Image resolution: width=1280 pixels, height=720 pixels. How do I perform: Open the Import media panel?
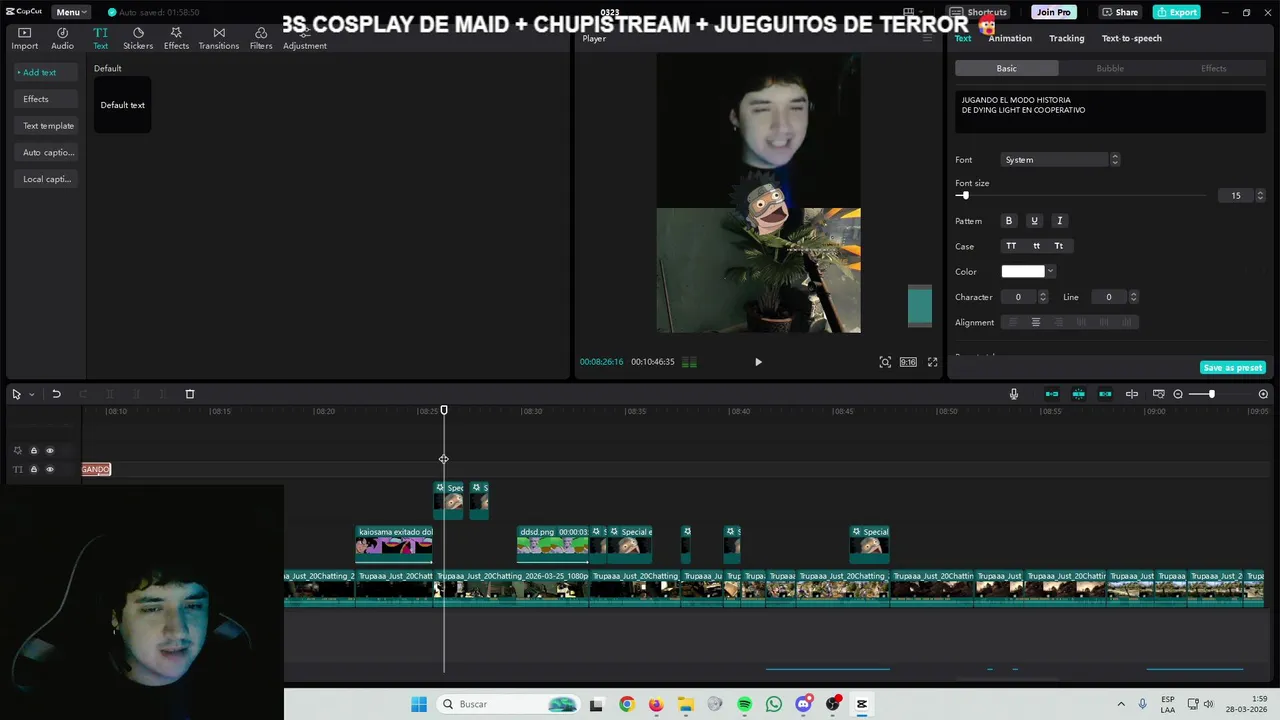[x=25, y=38]
